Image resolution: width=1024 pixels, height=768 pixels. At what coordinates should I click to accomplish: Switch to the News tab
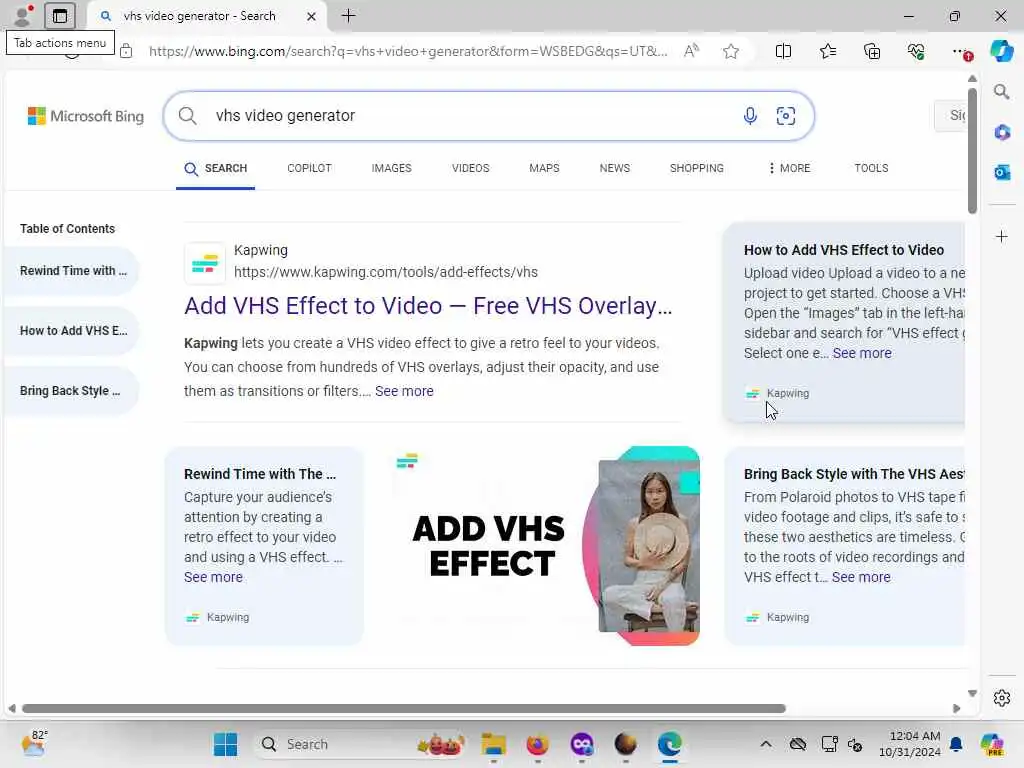615,168
